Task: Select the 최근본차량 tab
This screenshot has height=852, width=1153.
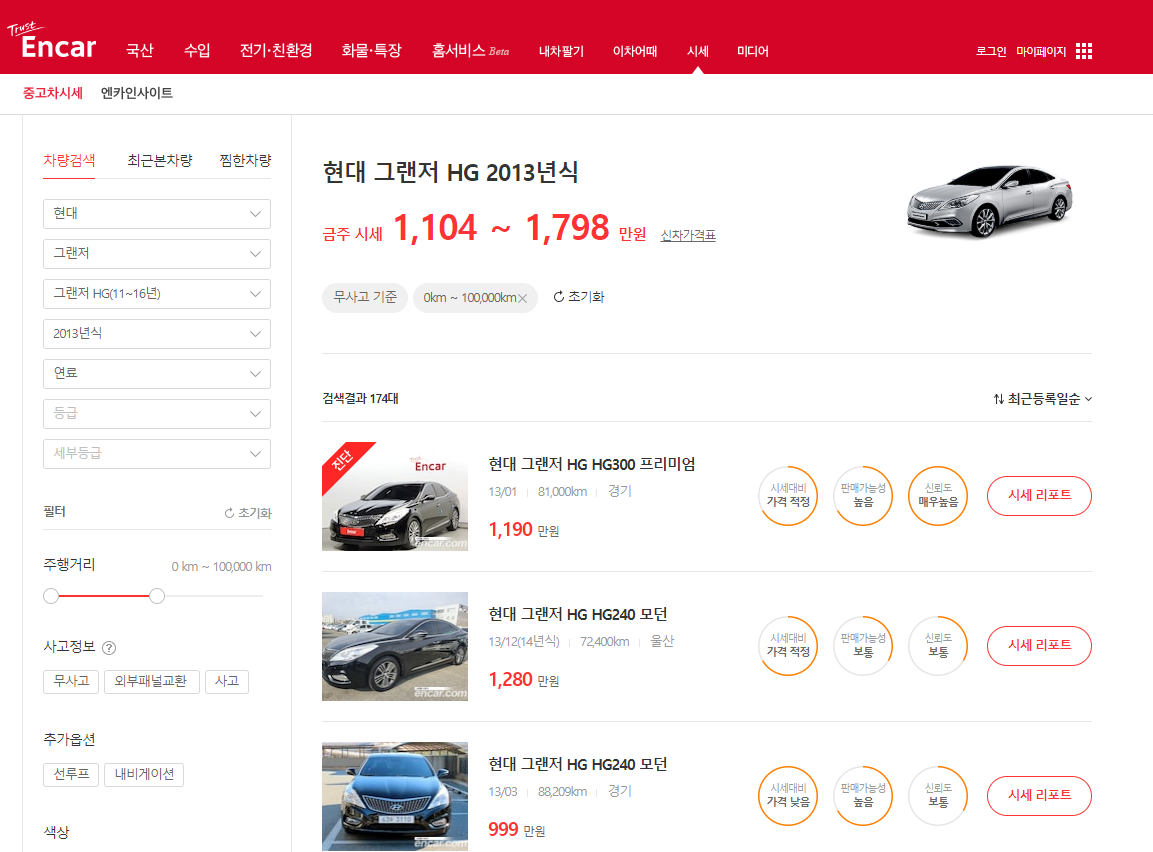Action: (x=160, y=160)
